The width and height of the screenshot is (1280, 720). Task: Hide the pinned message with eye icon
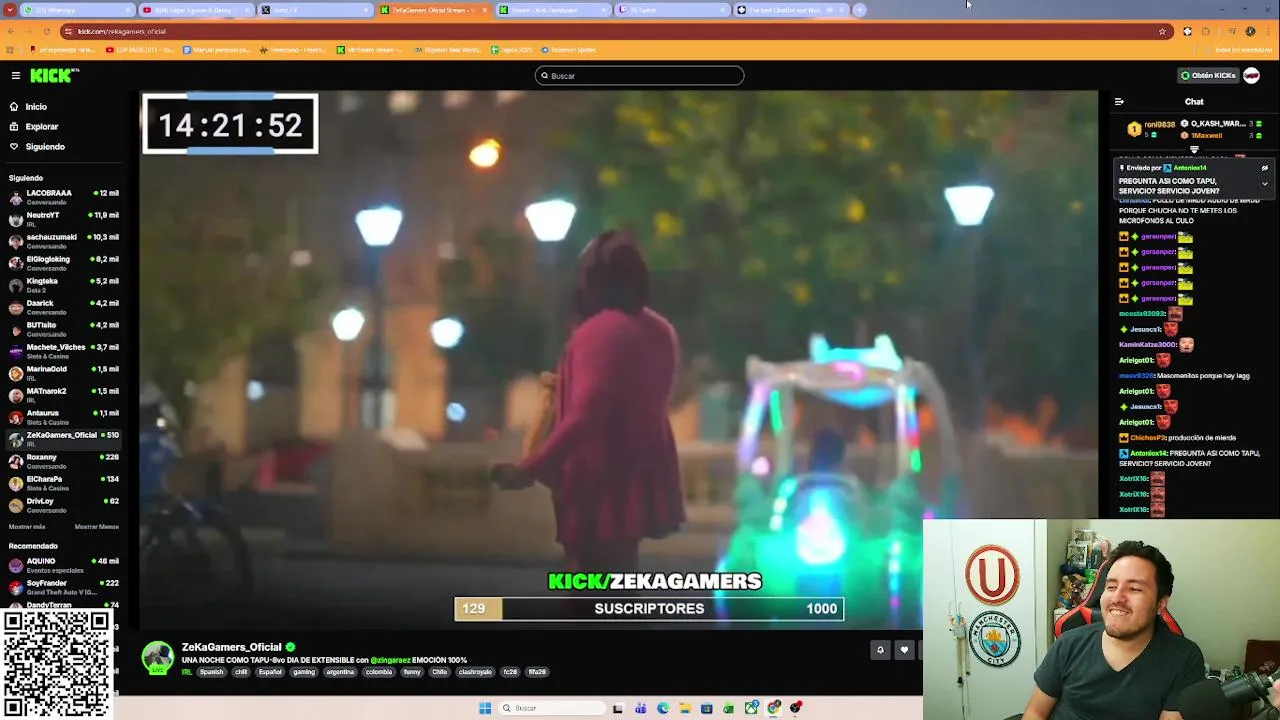(1264, 168)
